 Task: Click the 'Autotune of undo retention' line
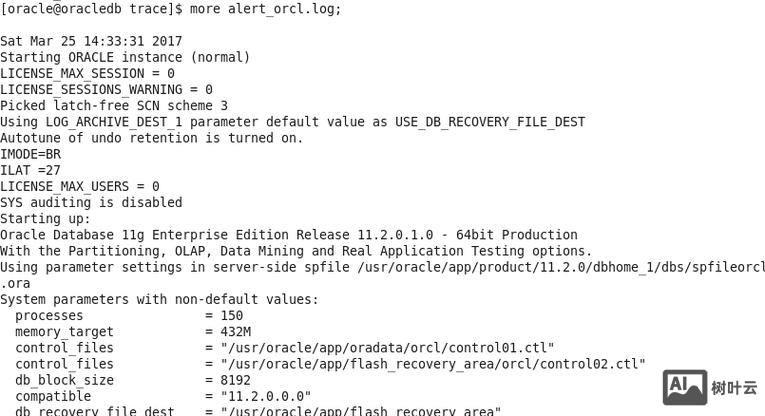[x=151, y=138]
